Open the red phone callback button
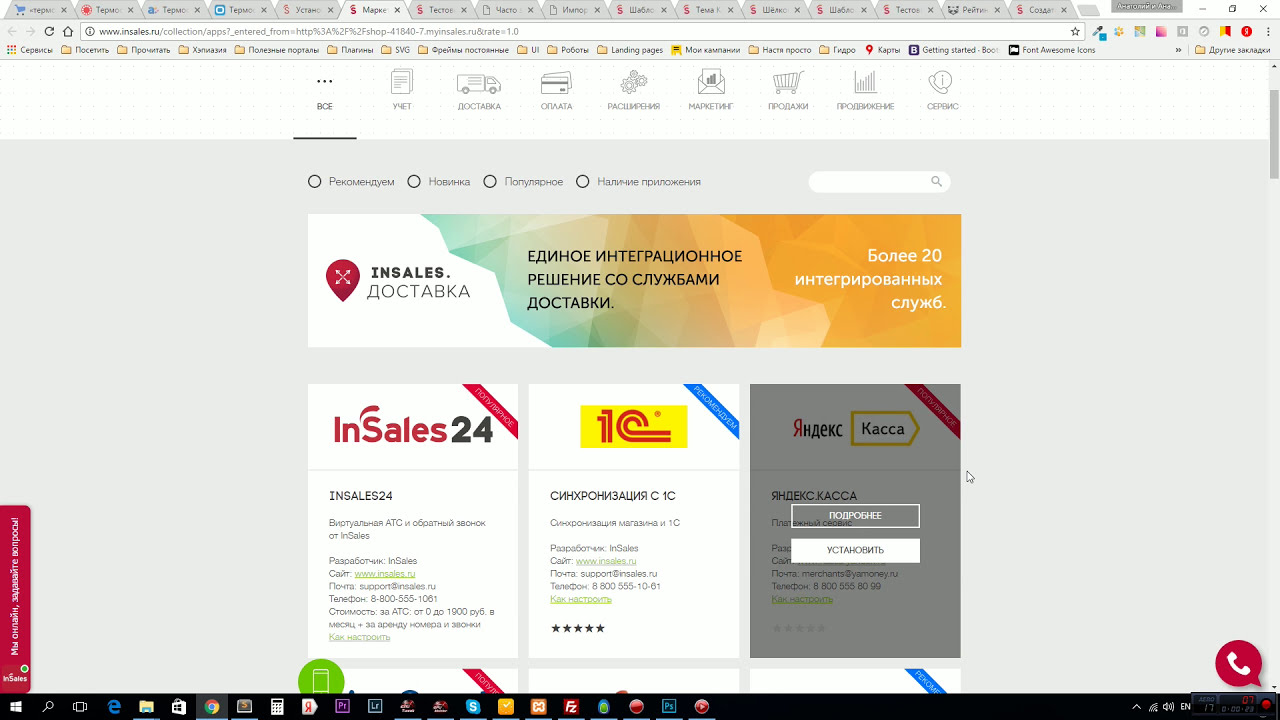This screenshot has width=1280, height=720. pos(1238,663)
